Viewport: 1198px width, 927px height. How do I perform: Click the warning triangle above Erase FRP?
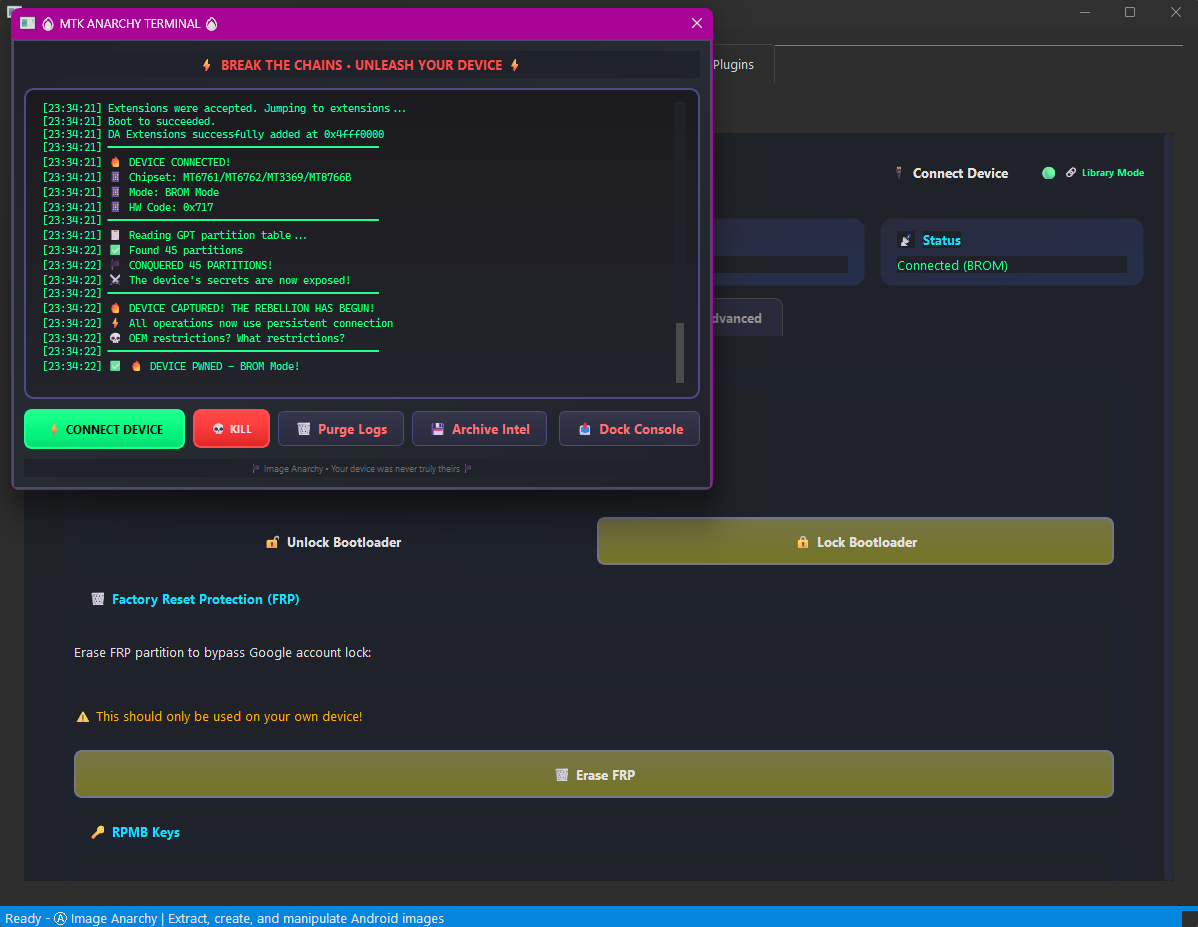(x=83, y=716)
